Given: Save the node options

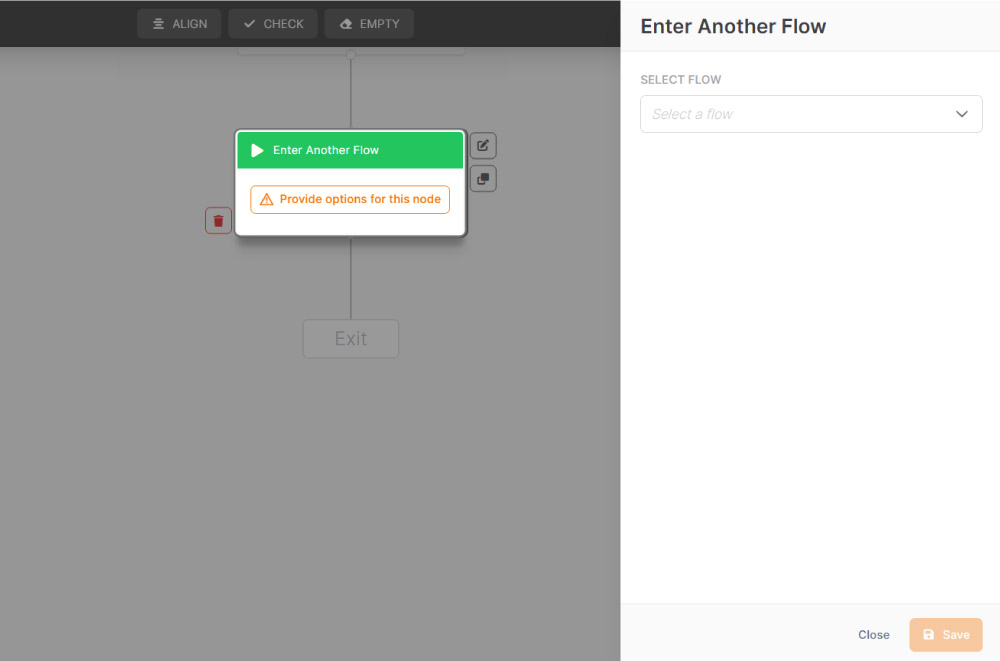Looking at the screenshot, I should pos(945,635).
